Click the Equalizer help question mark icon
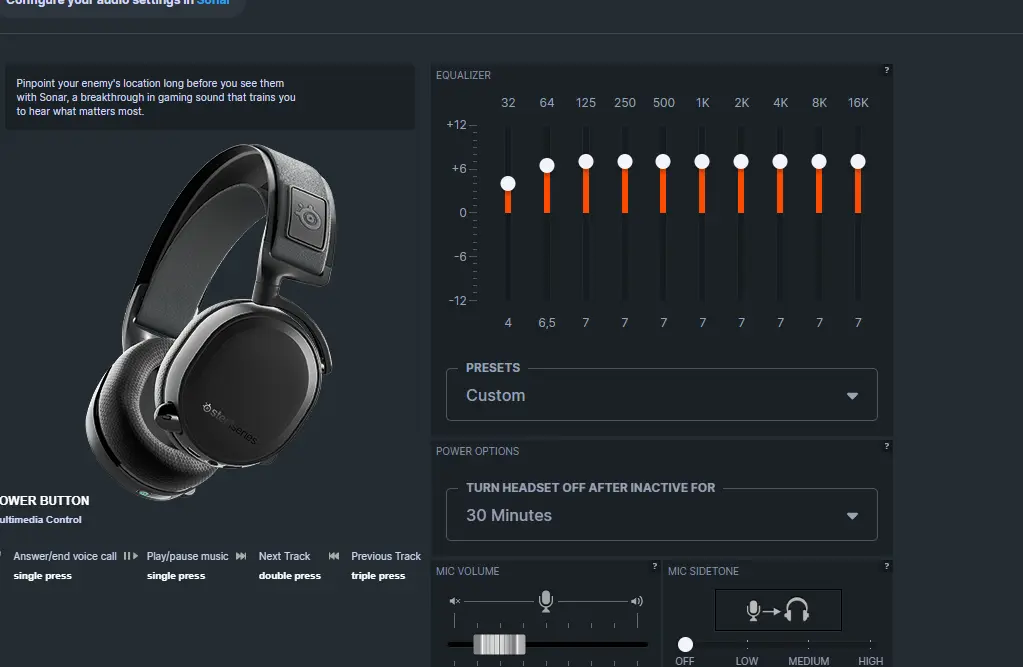 (886, 70)
